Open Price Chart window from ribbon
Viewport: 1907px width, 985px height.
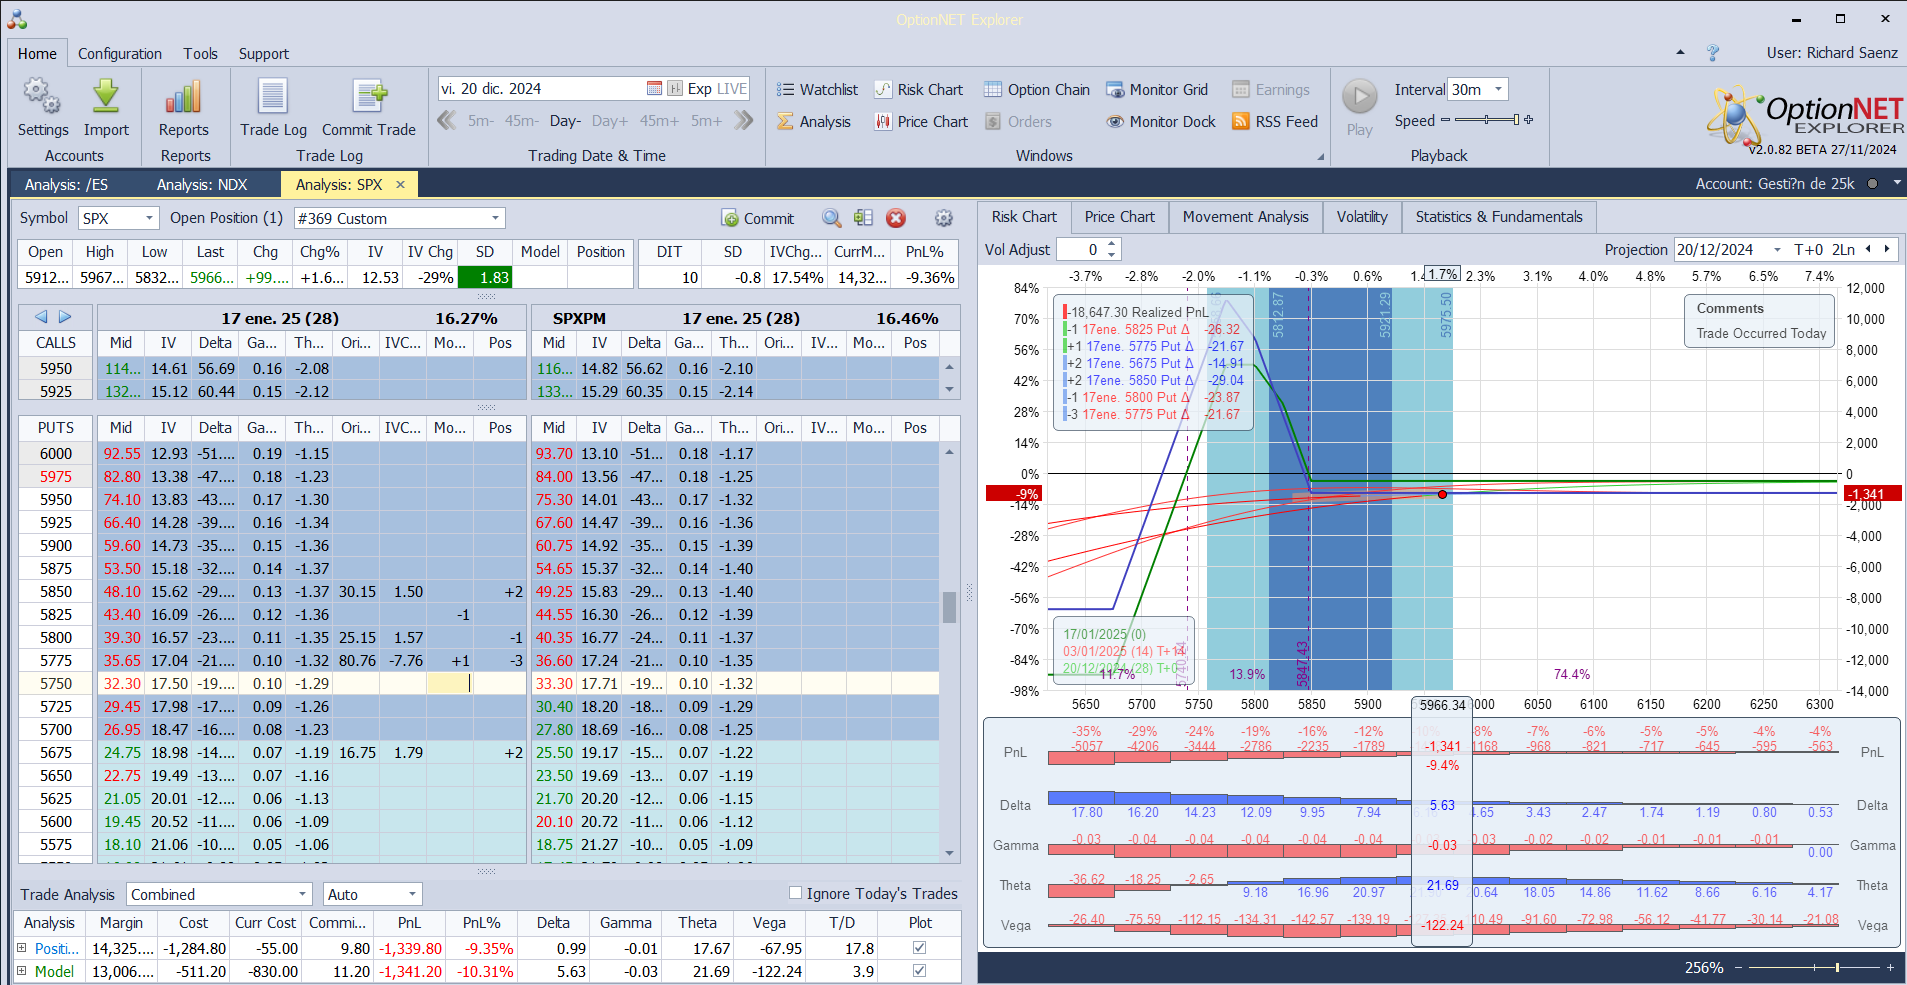pyautogui.click(x=921, y=121)
